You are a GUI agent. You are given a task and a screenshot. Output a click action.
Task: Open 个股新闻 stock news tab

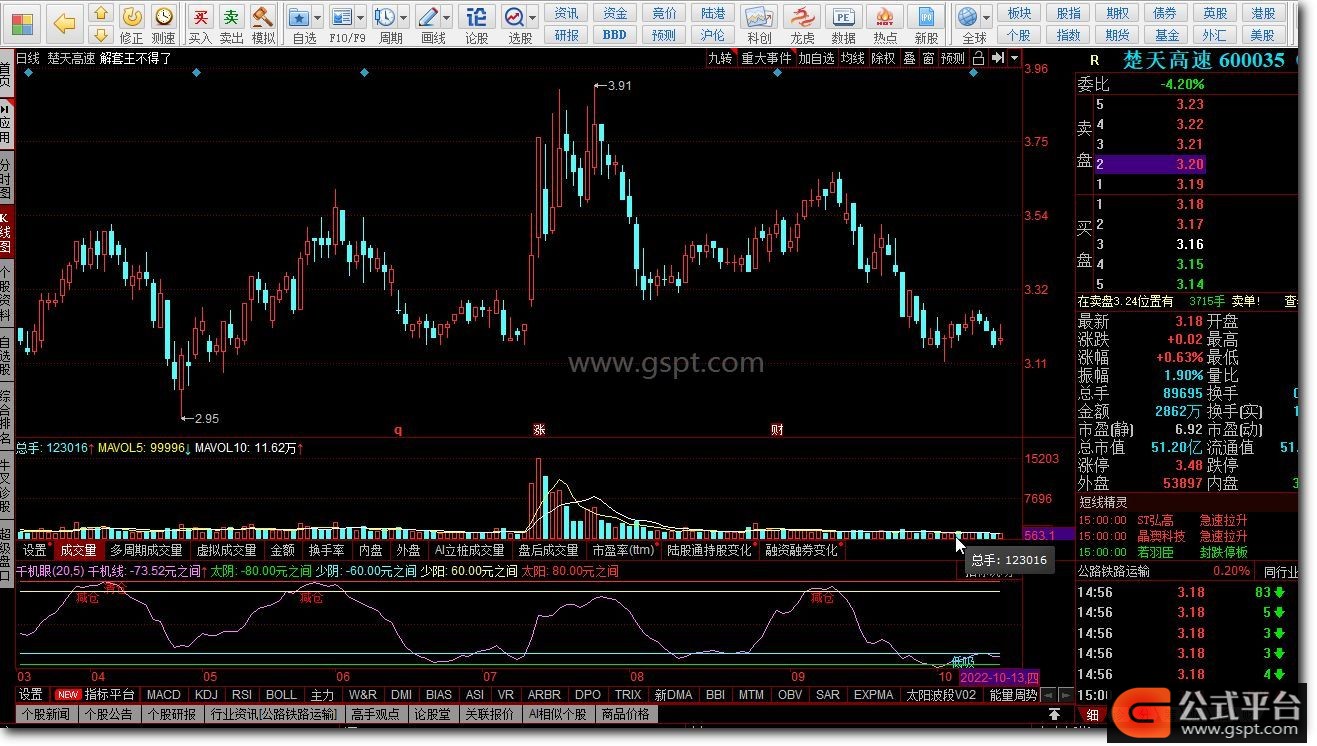point(45,714)
